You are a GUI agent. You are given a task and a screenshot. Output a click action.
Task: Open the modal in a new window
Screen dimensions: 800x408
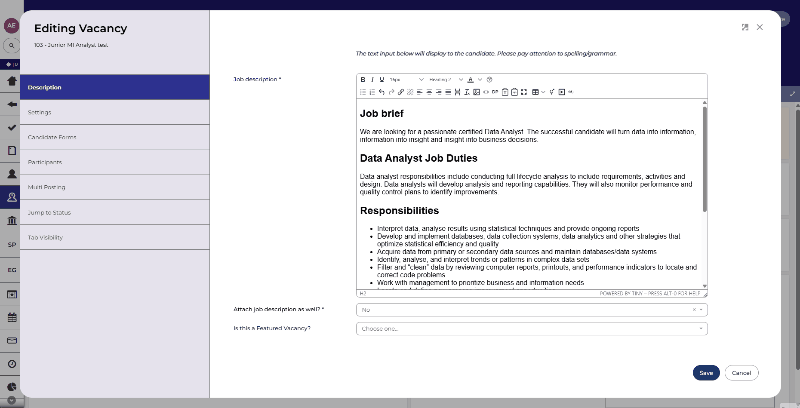pos(745,27)
